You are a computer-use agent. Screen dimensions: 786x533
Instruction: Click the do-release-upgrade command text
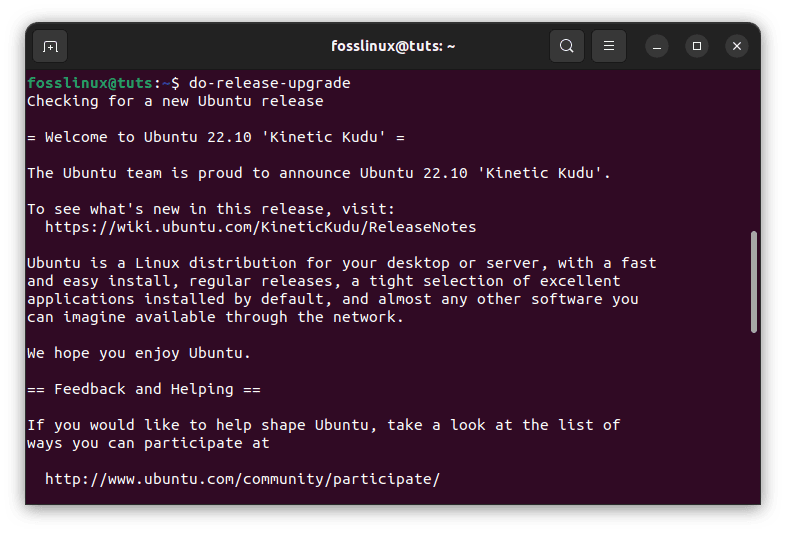click(270, 83)
